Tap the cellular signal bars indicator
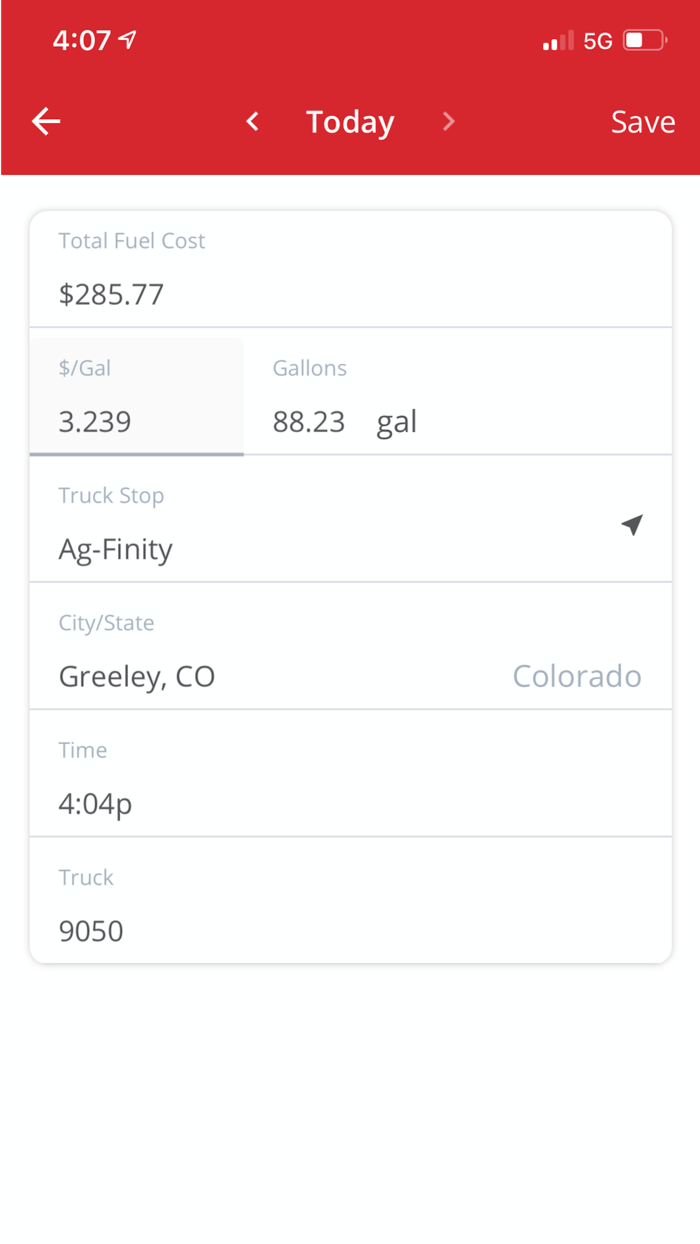 tap(557, 40)
